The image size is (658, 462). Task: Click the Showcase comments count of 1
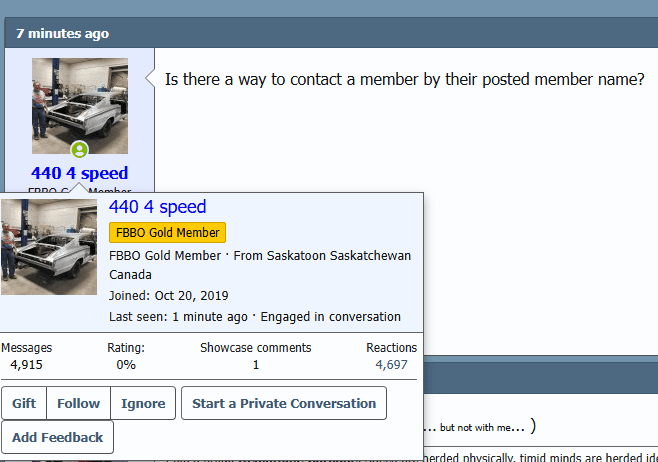(x=255, y=365)
